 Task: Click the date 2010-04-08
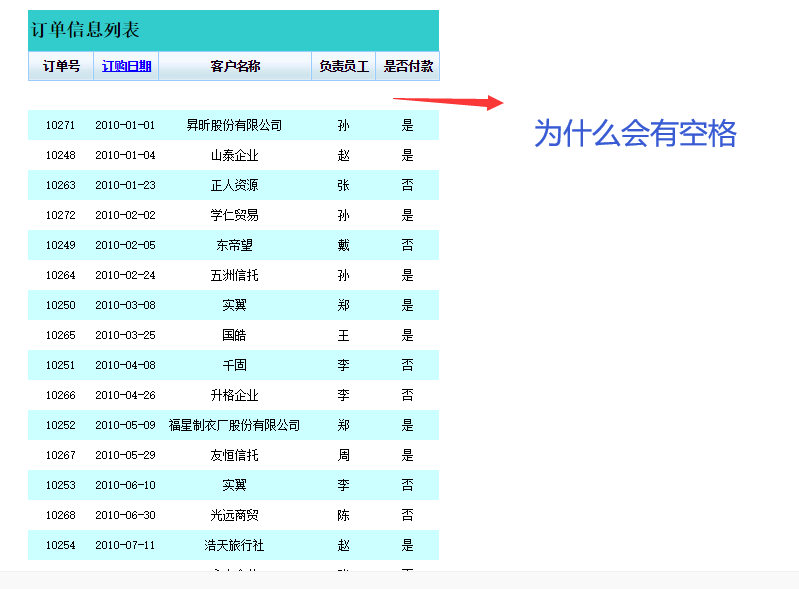(125, 365)
